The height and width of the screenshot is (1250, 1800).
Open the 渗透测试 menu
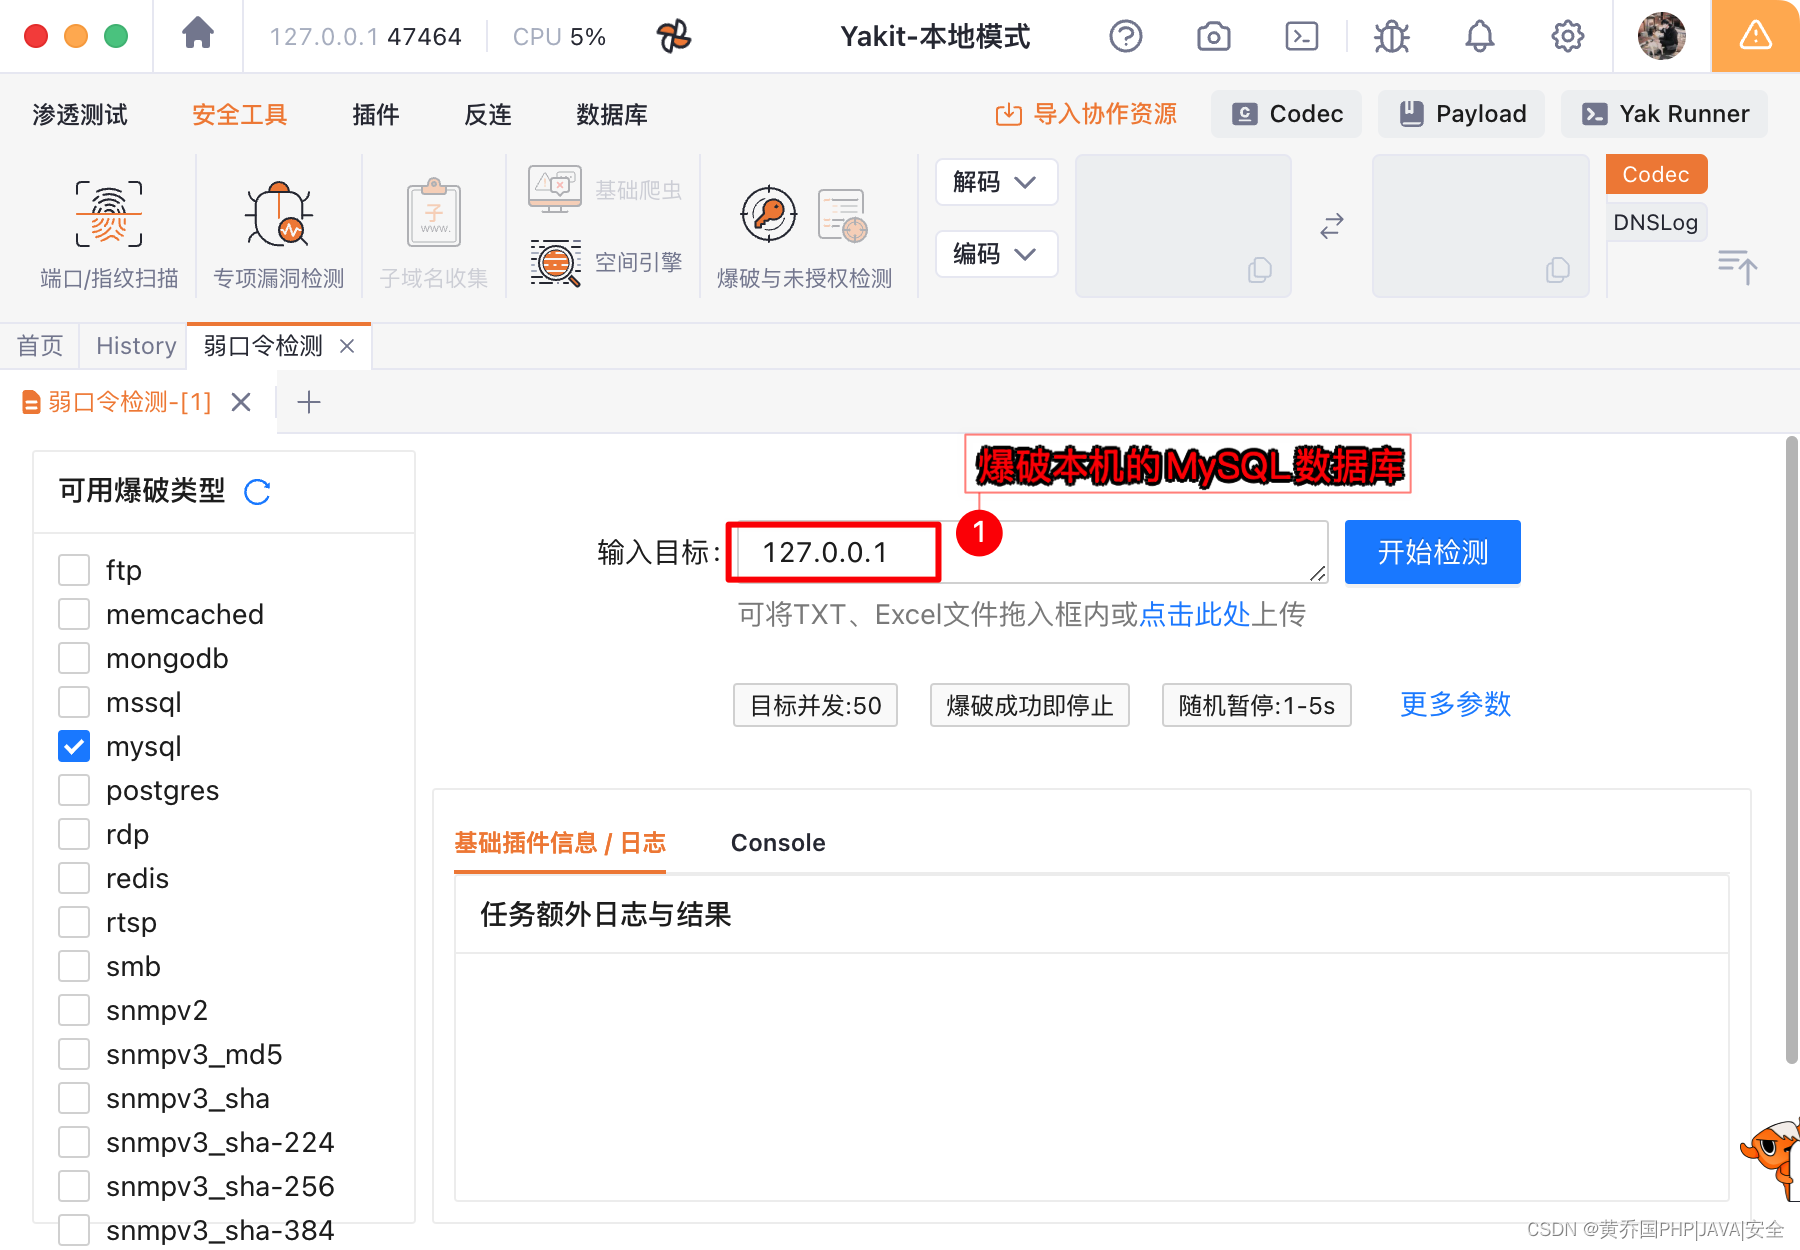[x=80, y=115]
